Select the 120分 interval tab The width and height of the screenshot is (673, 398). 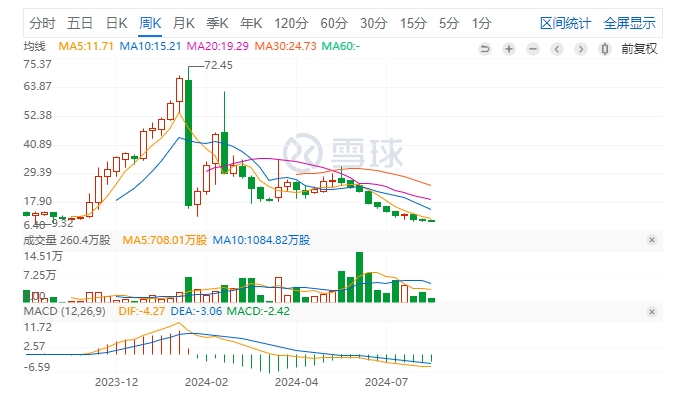(291, 23)
